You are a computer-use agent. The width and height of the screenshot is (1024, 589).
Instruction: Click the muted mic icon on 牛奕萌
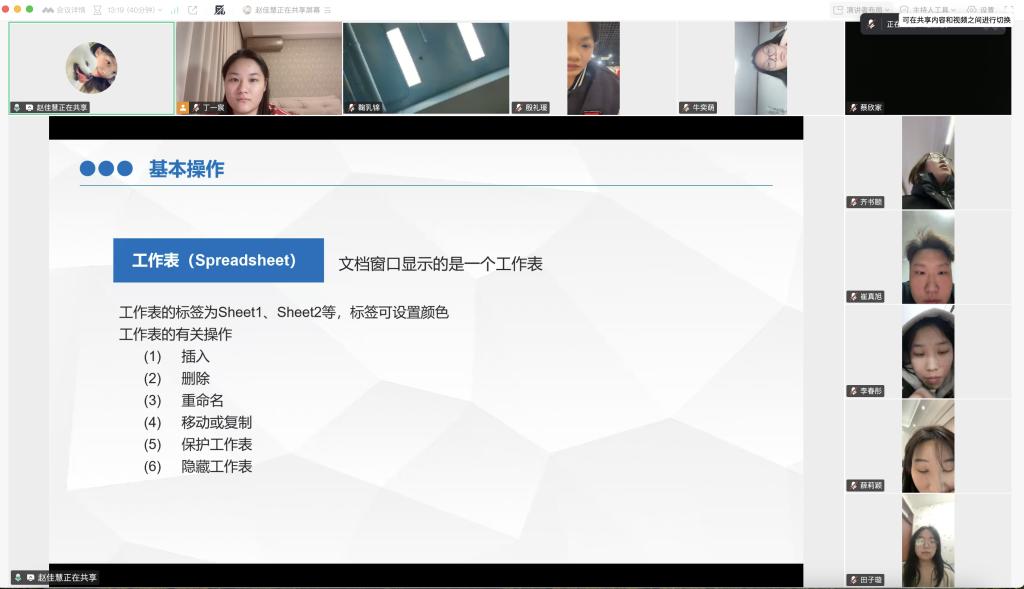coord(685,107)
